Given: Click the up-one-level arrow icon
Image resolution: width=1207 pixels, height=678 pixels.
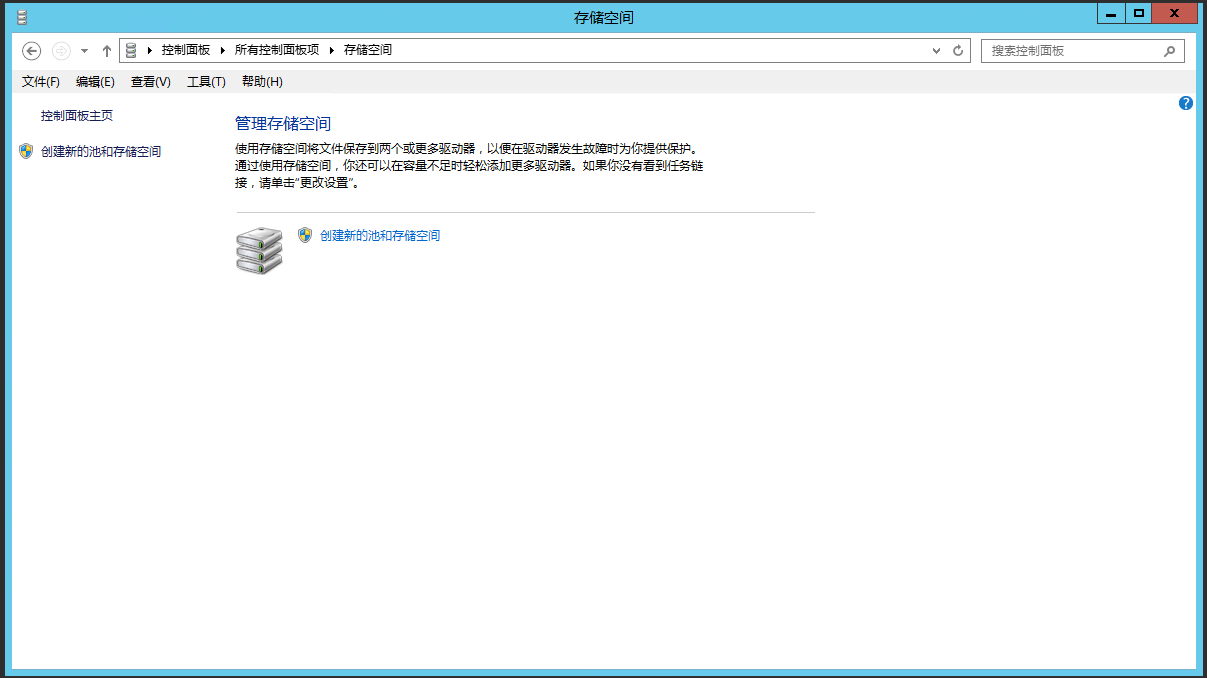Looking at the screenshot, I should [106, 50].
